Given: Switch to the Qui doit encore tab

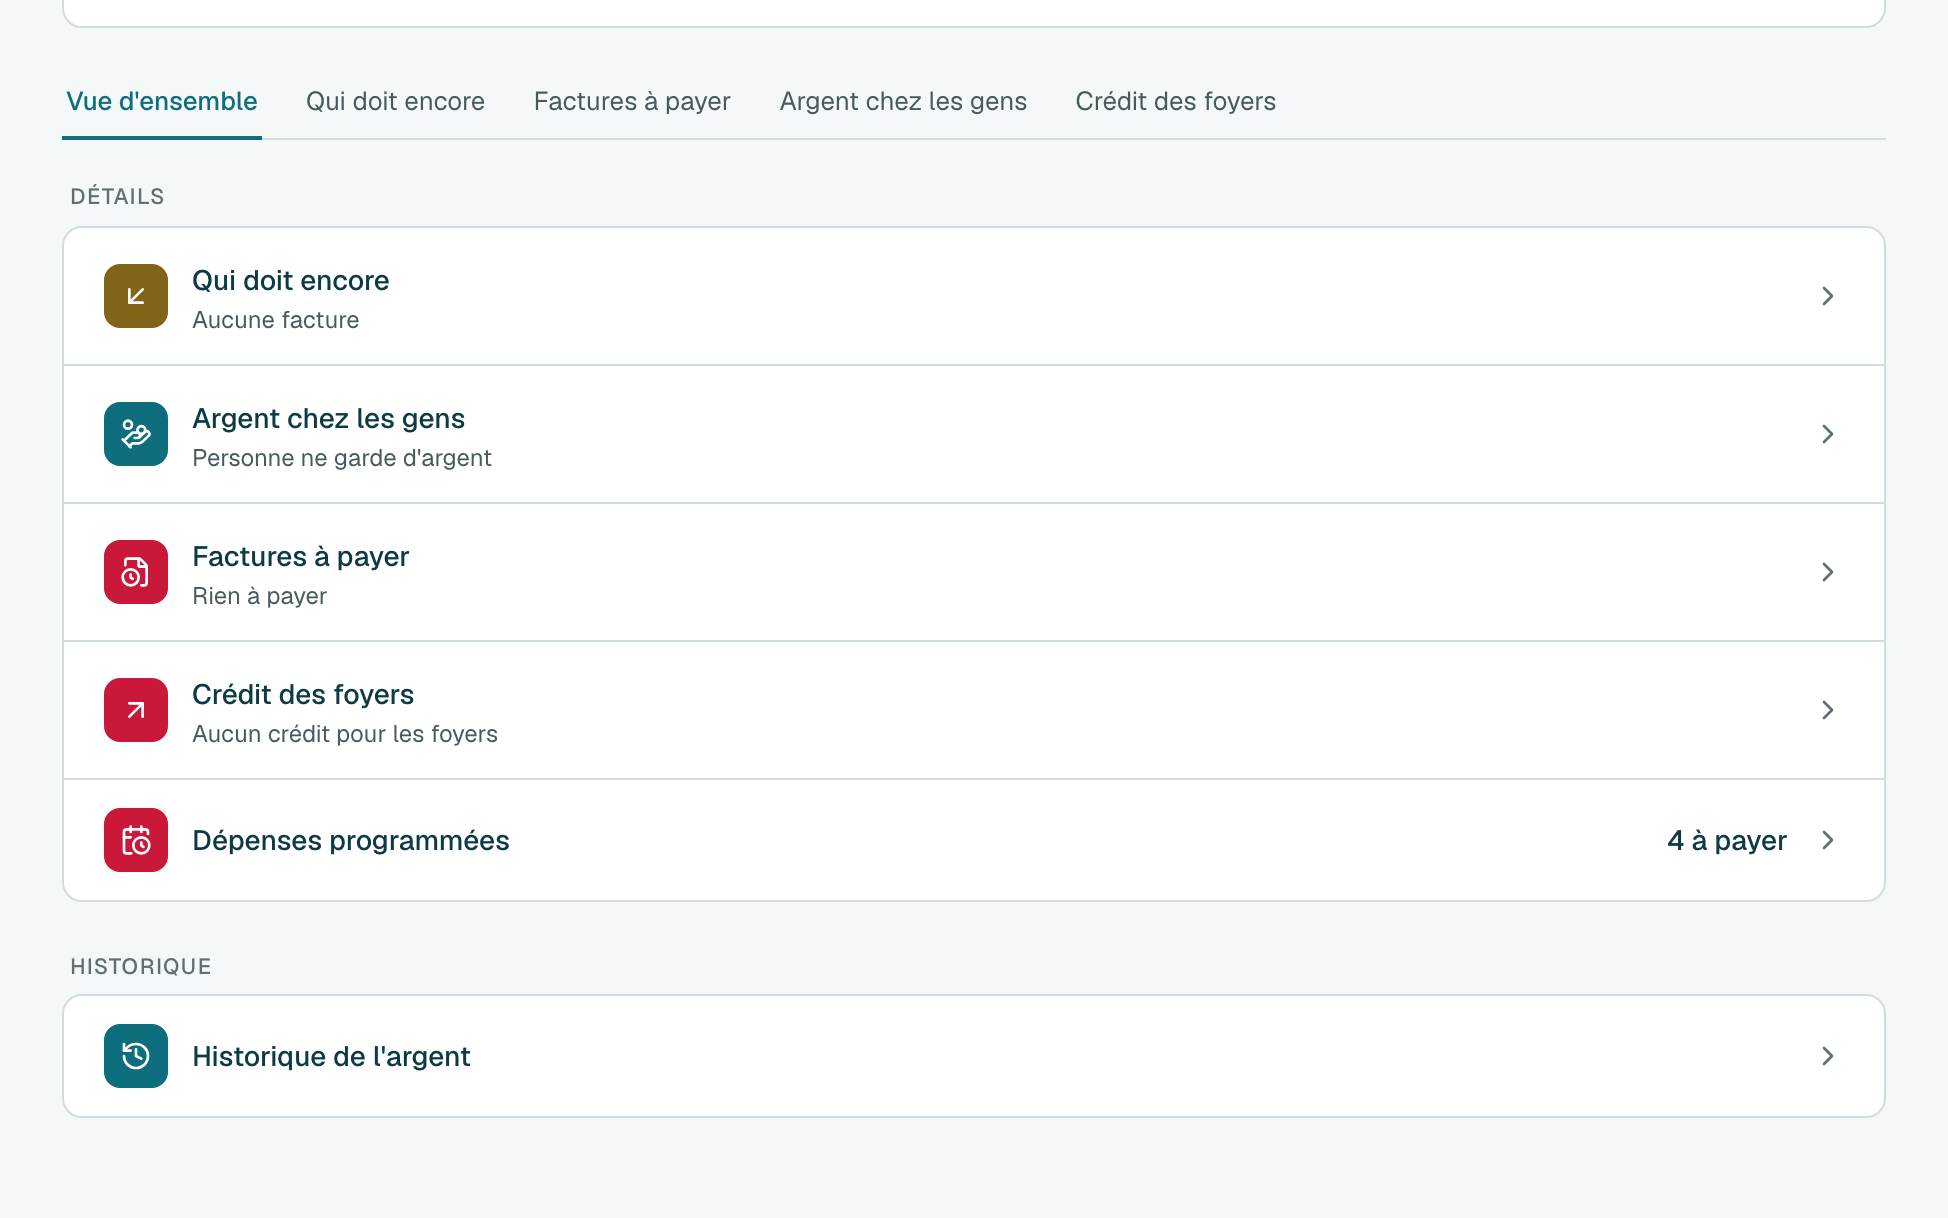Looking at the screenshot, I should coord(395,101).
